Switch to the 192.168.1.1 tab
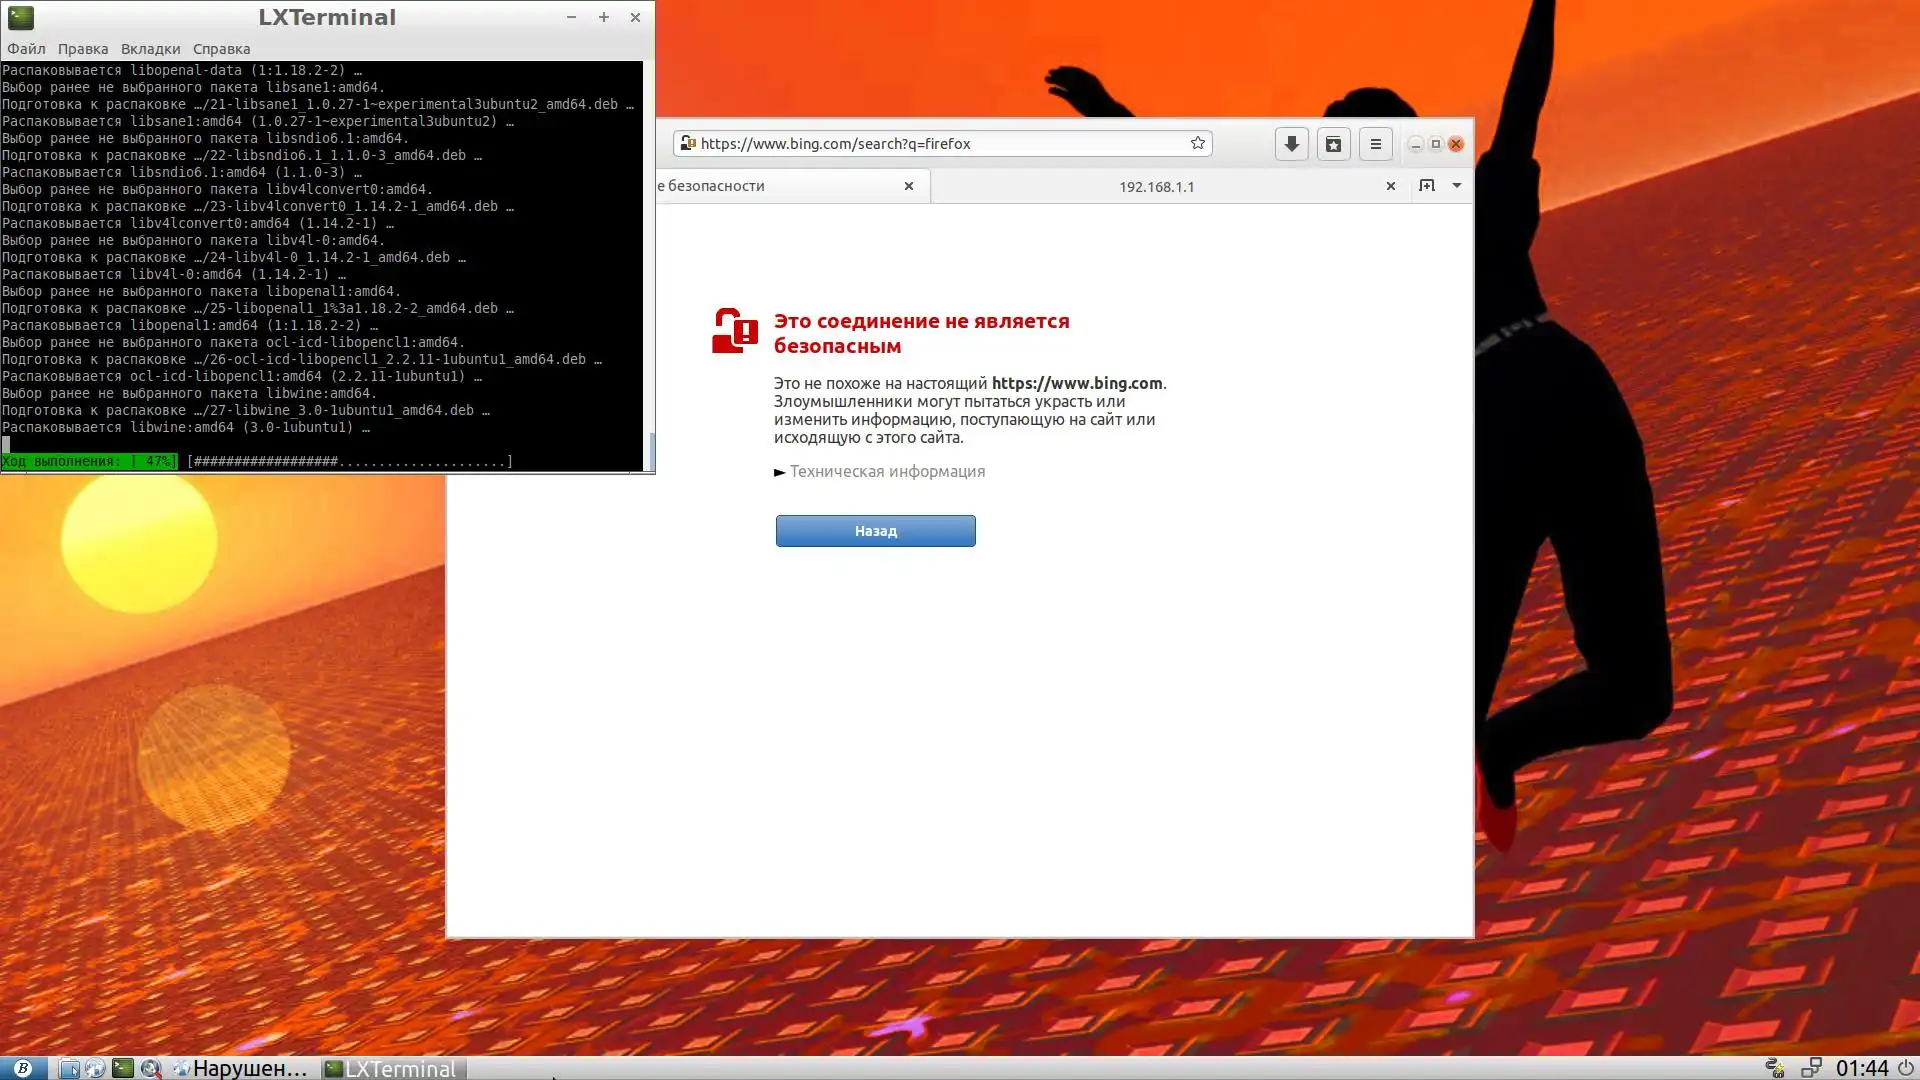Viewport: 1920px width, 1080px height. (x=1156, y=187)
